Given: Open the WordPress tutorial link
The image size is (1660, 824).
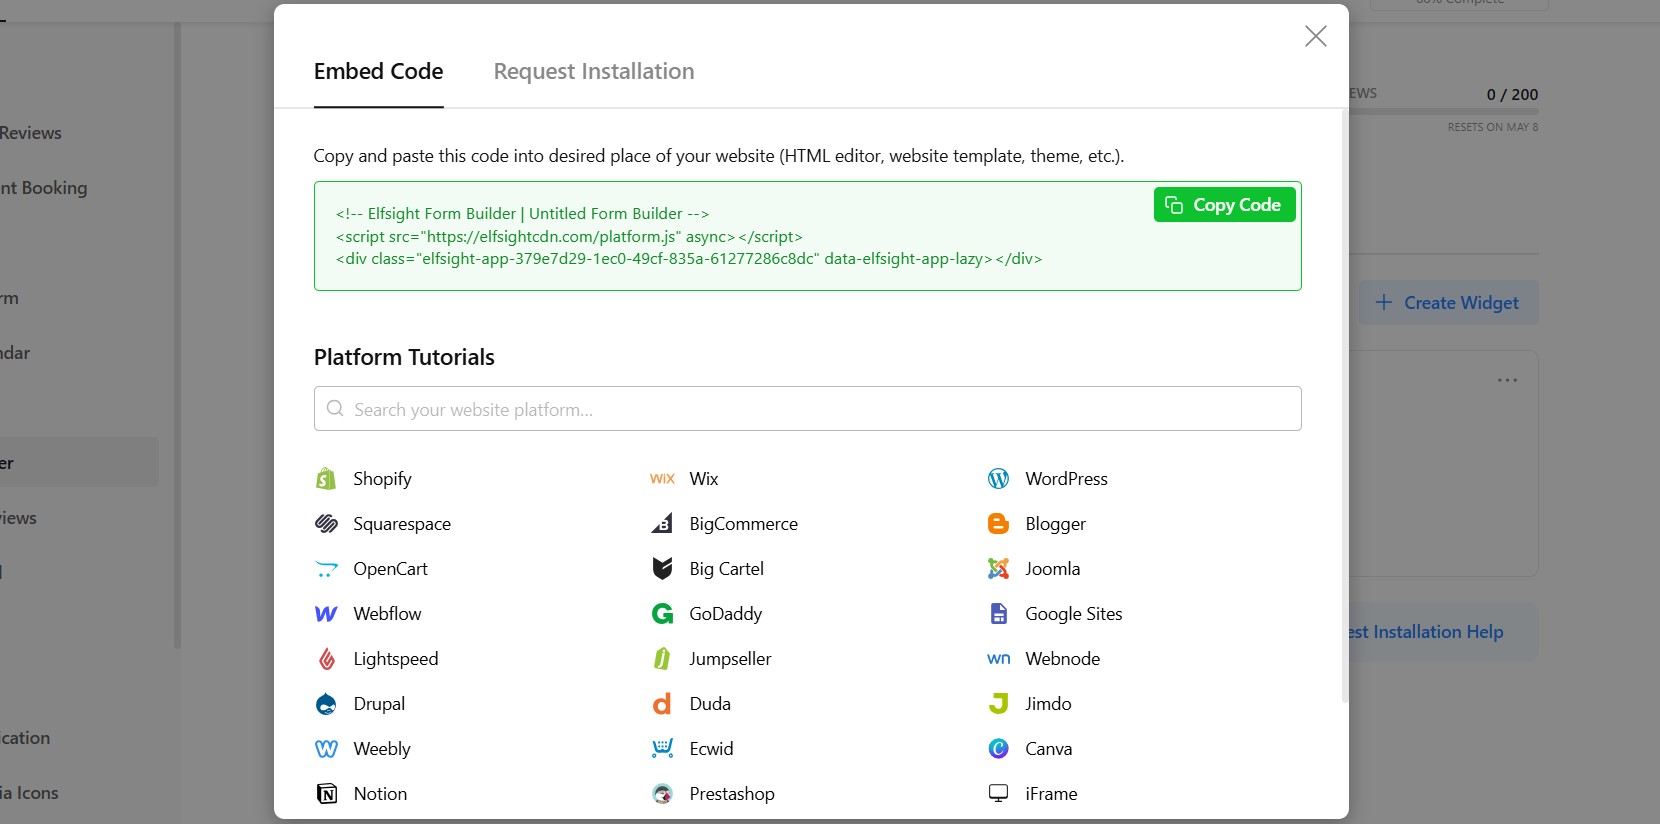Looking at the screenshot, I should tap(1066, 479).
